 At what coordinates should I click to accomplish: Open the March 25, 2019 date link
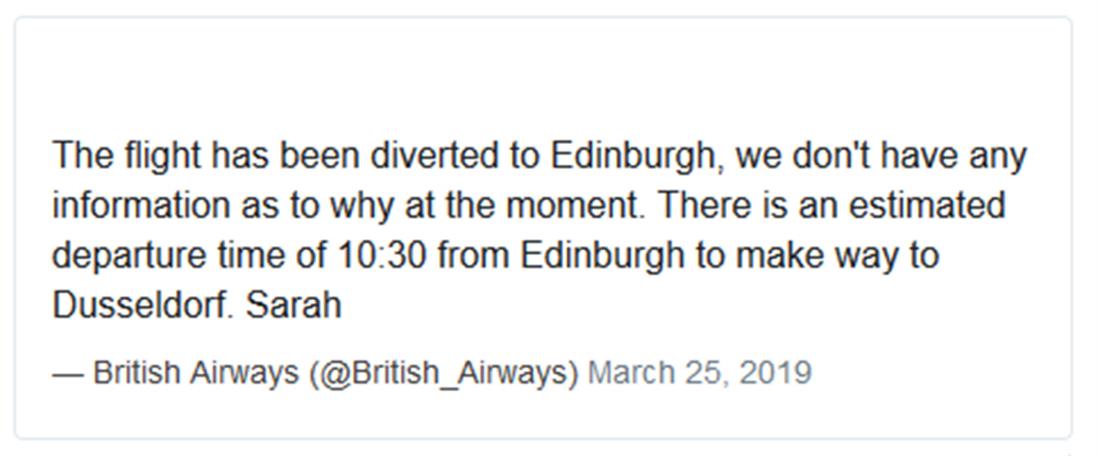click(x=699, y=373)
